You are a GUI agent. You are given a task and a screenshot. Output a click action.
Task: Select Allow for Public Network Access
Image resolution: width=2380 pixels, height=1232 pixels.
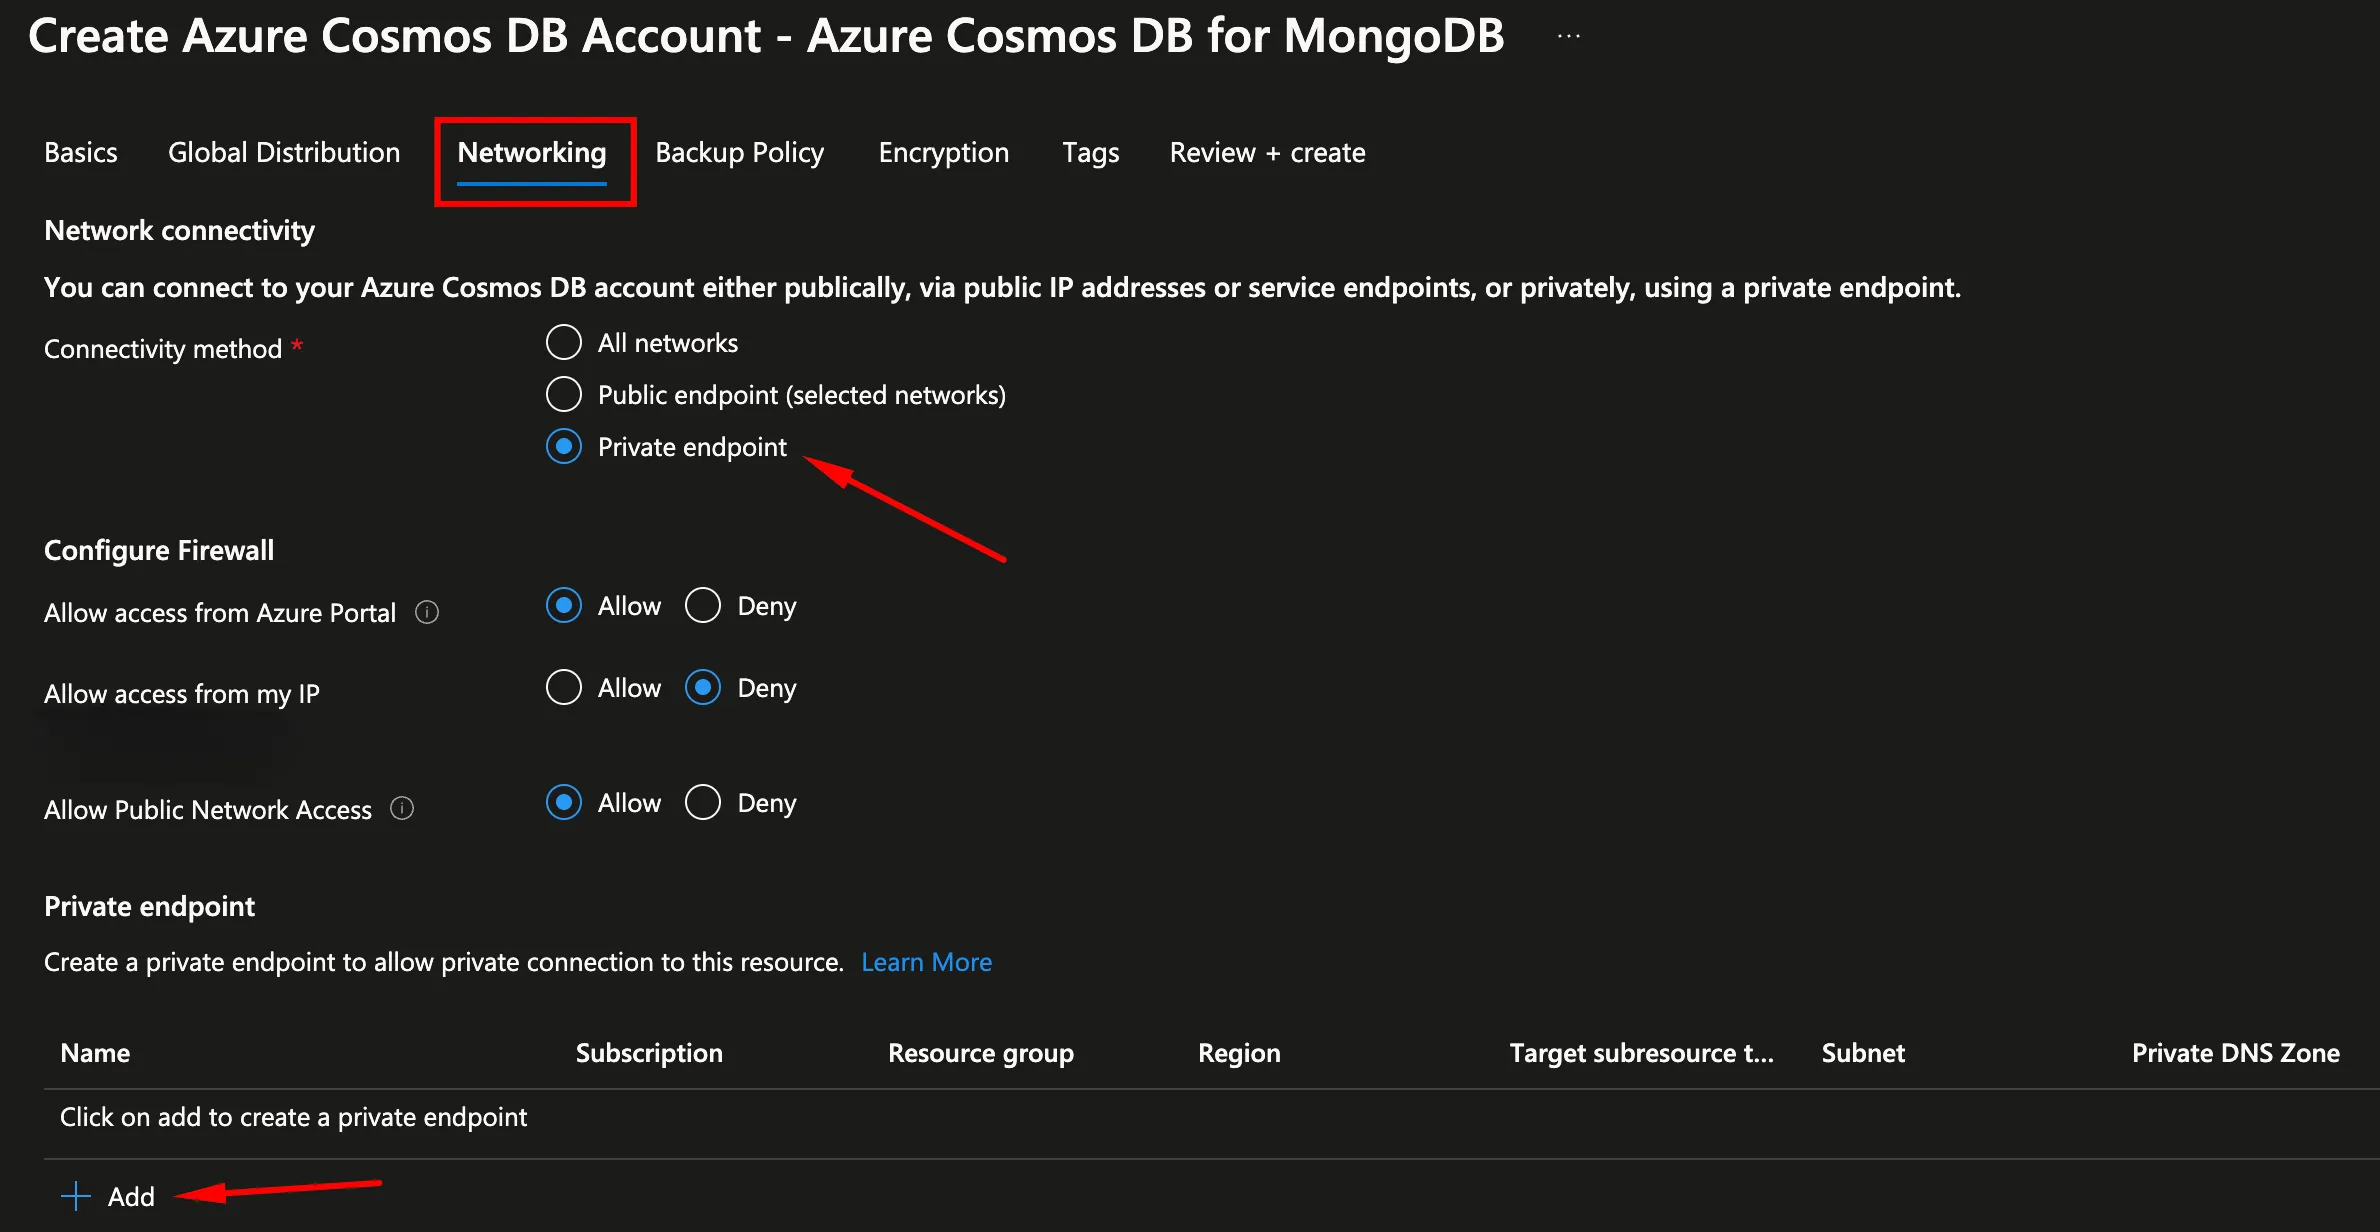pyautogui.click(x=564, y=802)
